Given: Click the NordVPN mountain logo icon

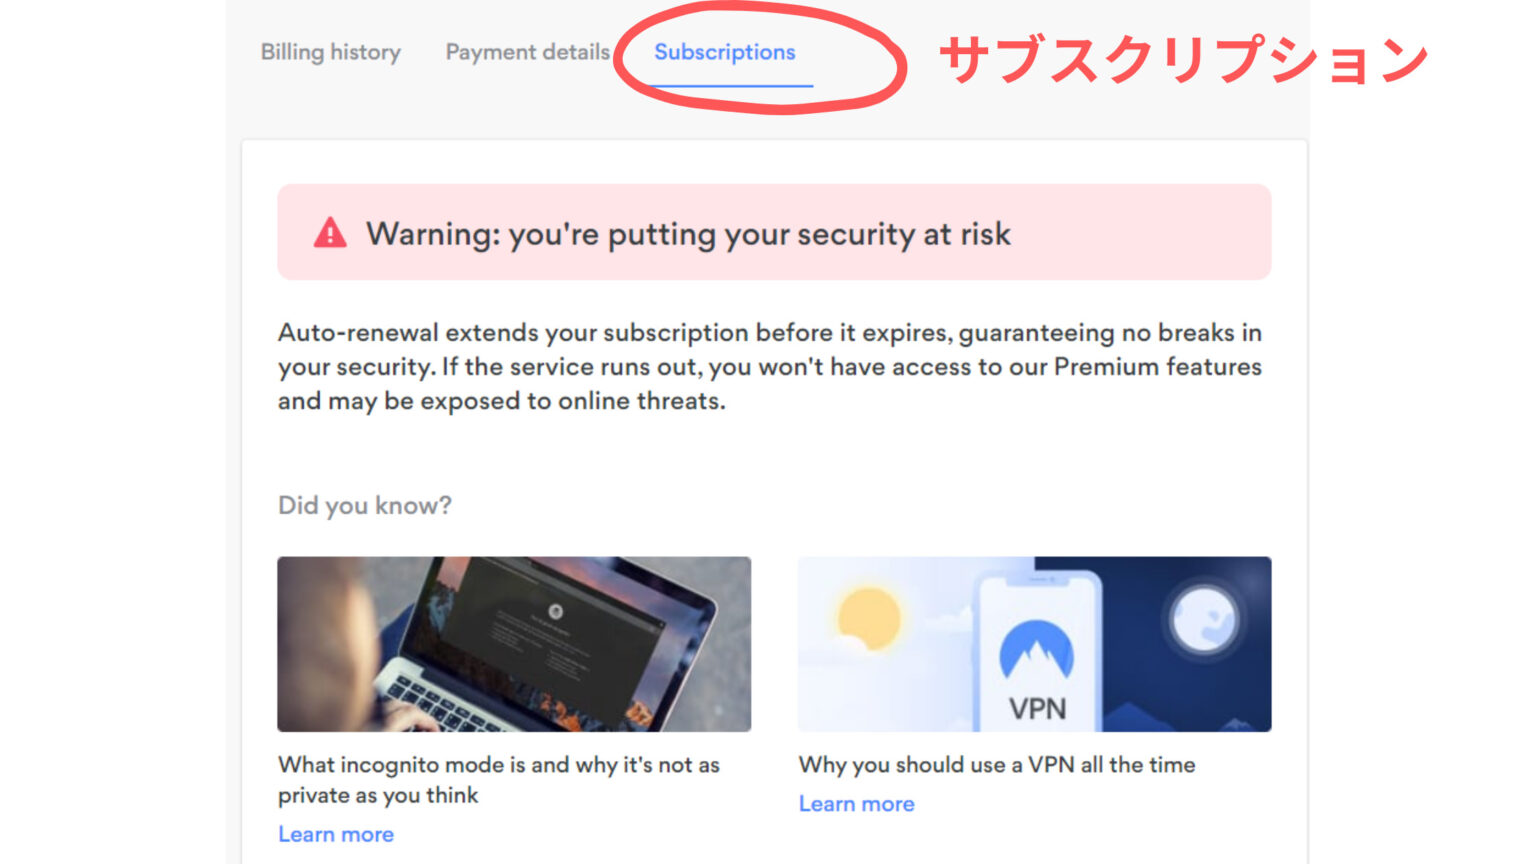Looking at the screenshot, I should point(1037,652).
